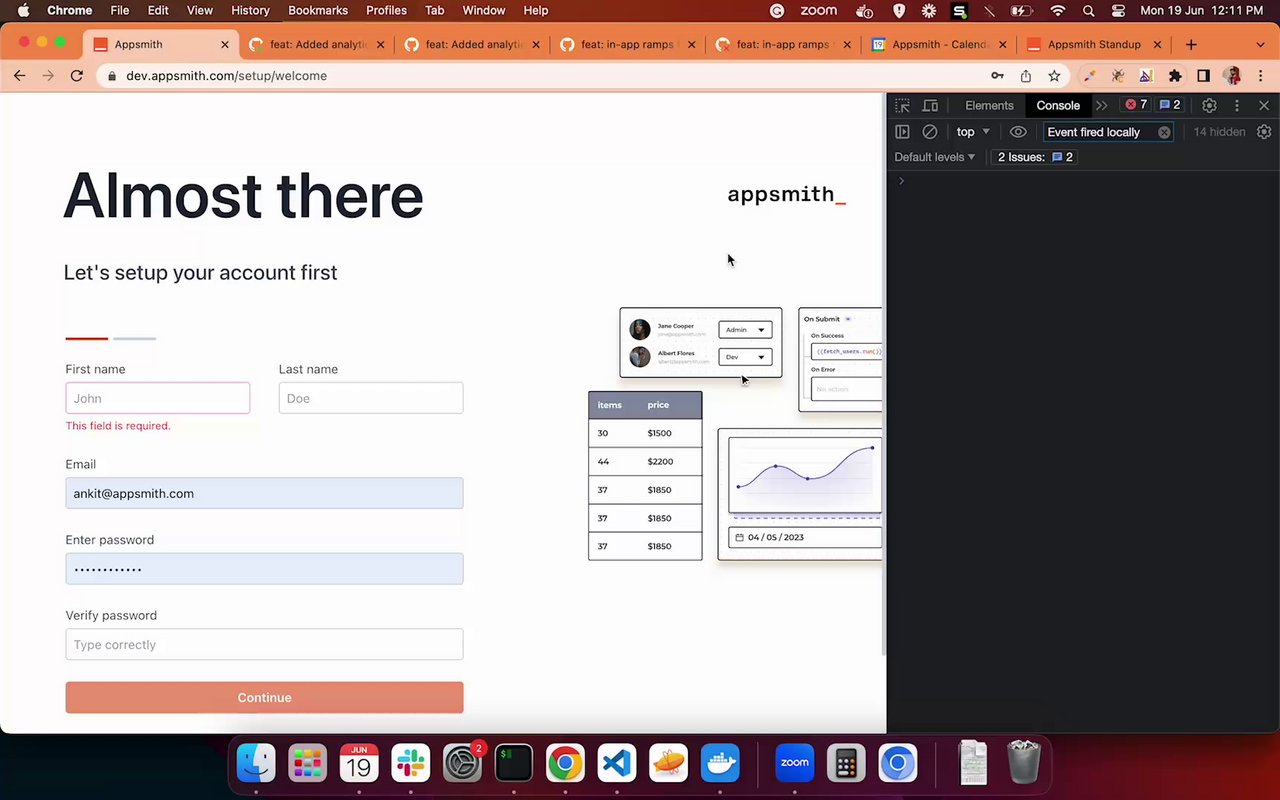The image size is (1280, 800).
Task: Clear the console with the ban icon
Action: click(x=930, y=132)
